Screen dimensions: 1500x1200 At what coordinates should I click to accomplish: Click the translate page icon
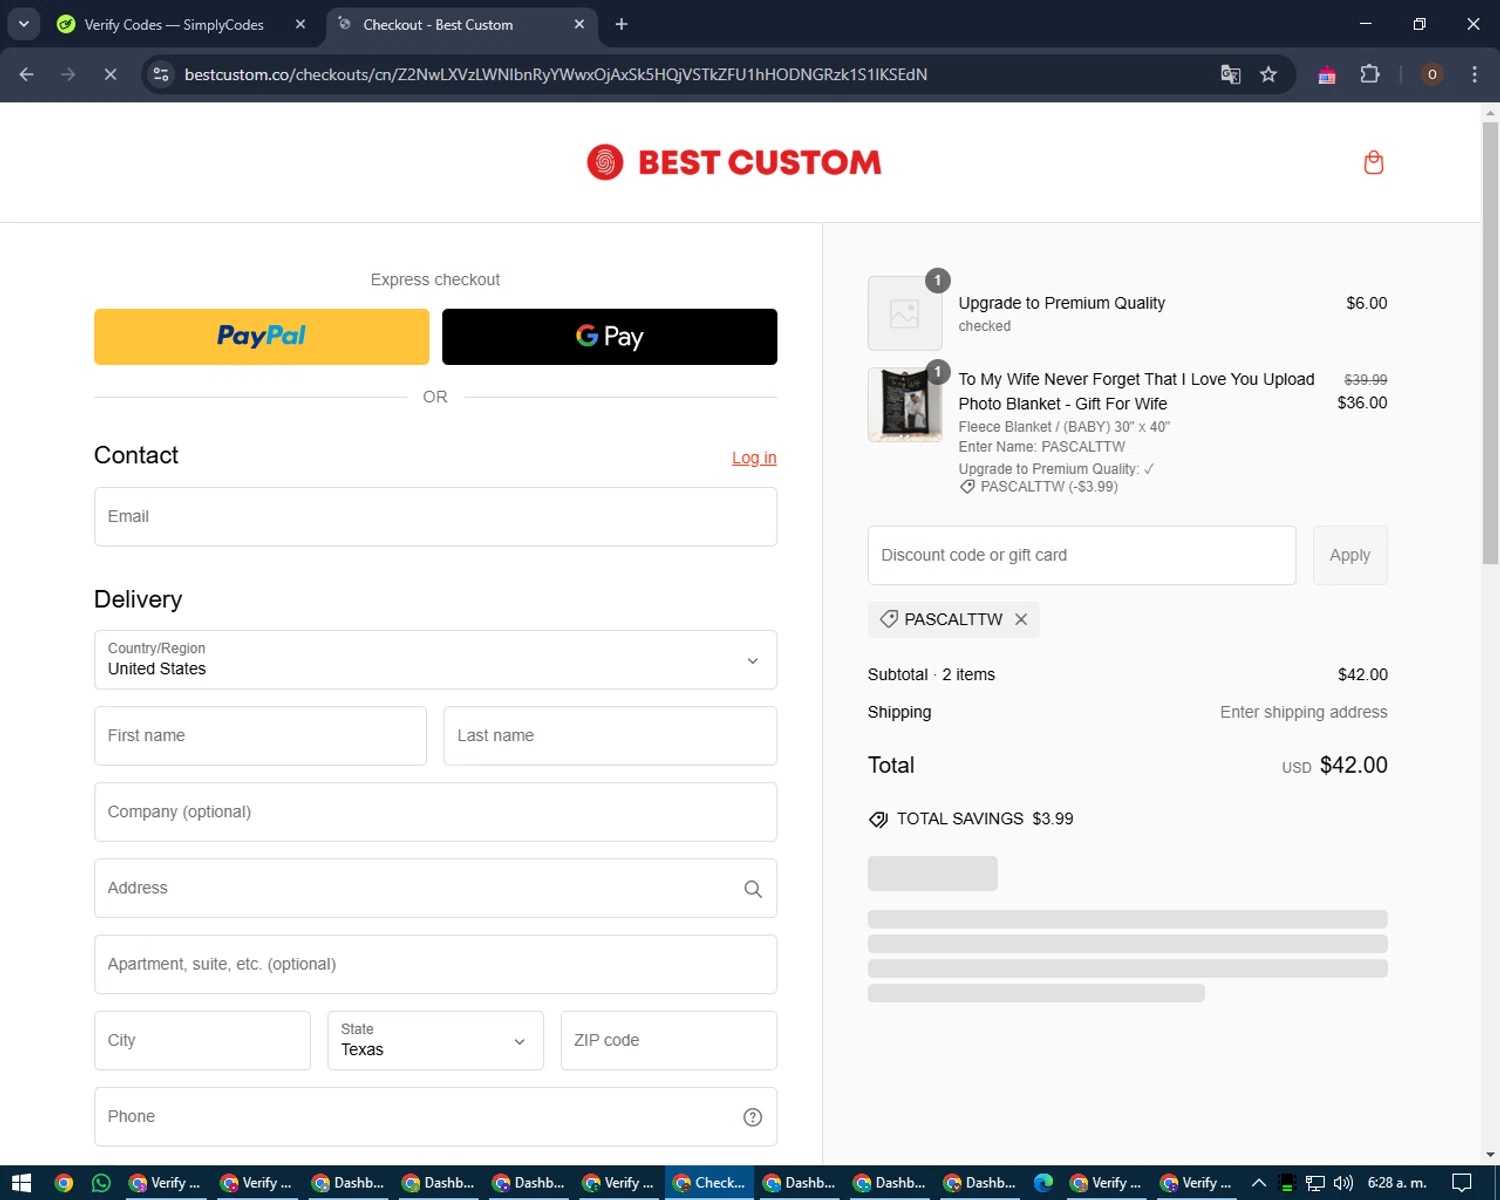(x=1231, y=74)
